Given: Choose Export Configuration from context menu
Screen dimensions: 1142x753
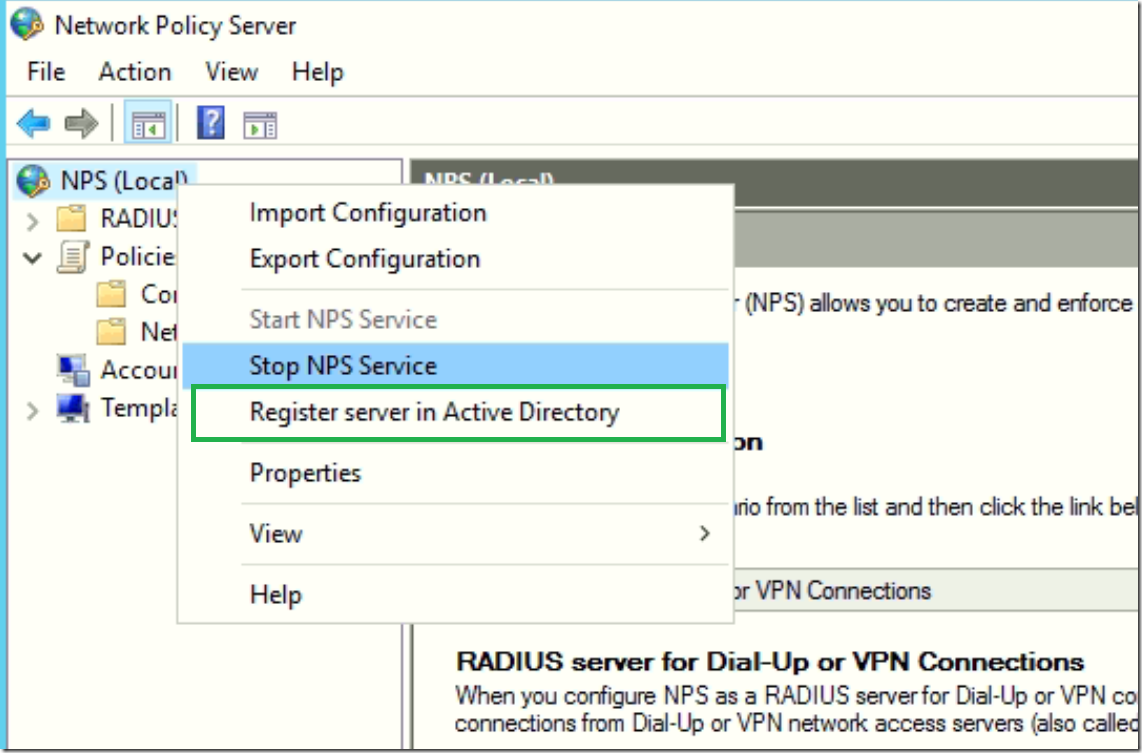Looking at the screenshot, I should tap(455, 259).
